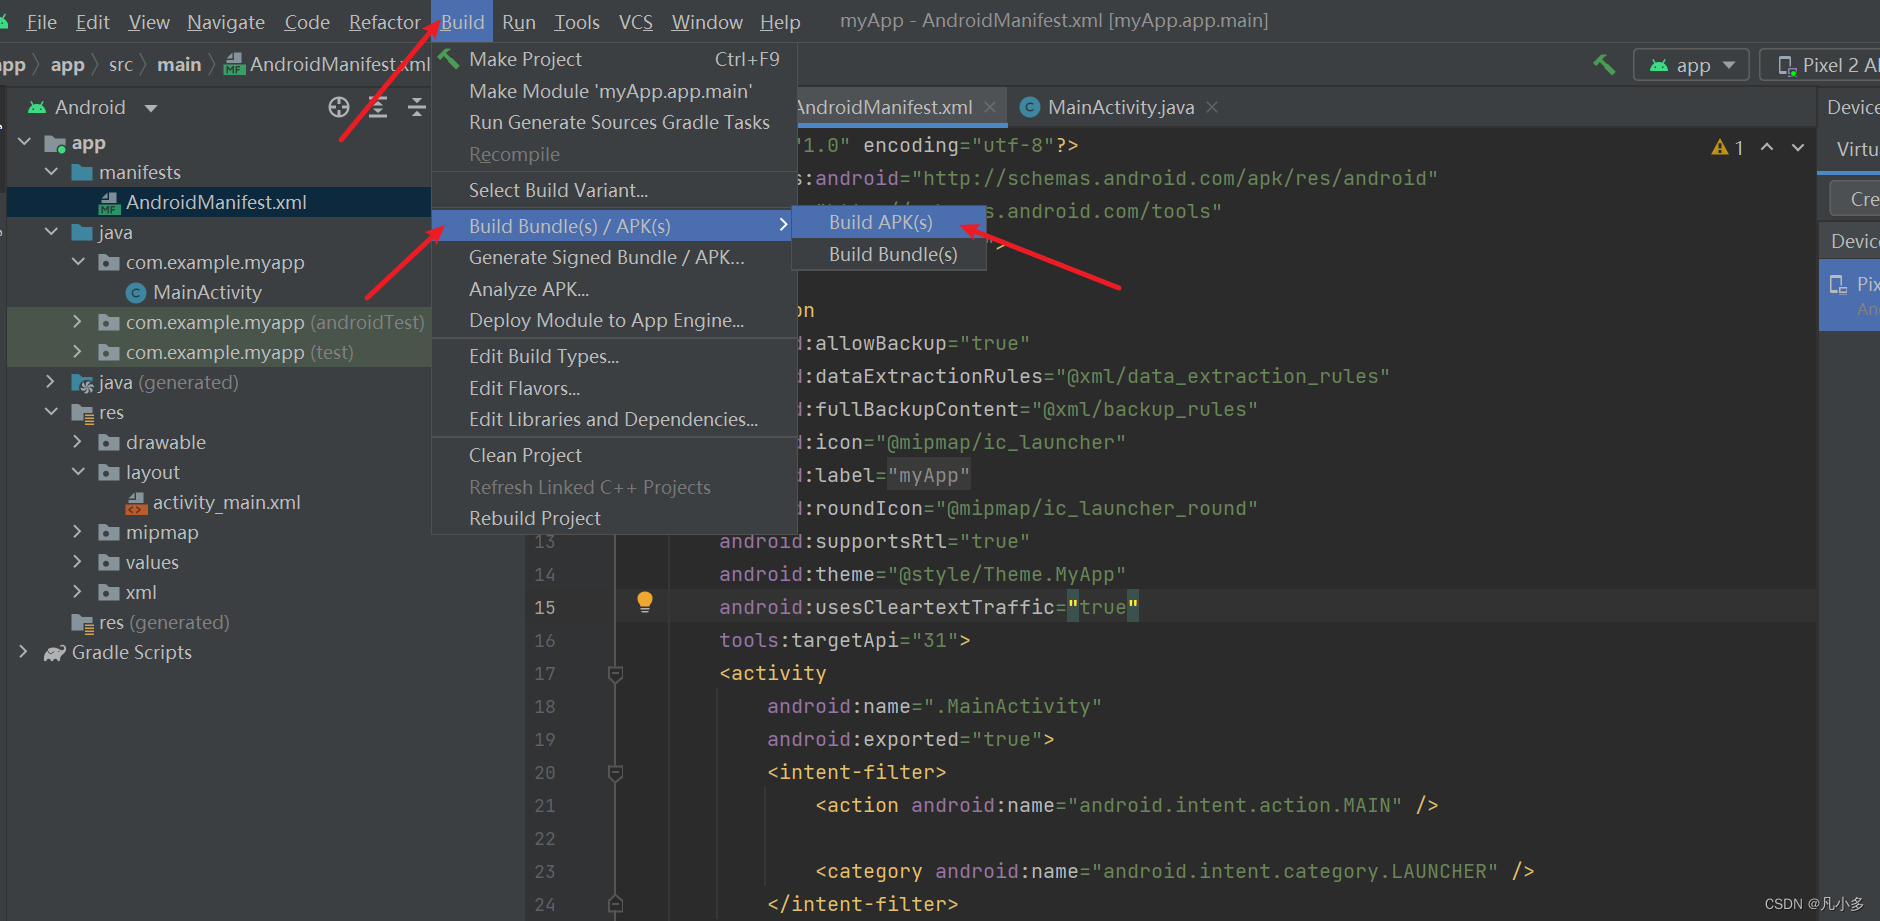Viewport: 1880px width, 921px height.
Task: Open the VCS menu
Action: pyautogui.click(x=636, y=22)
